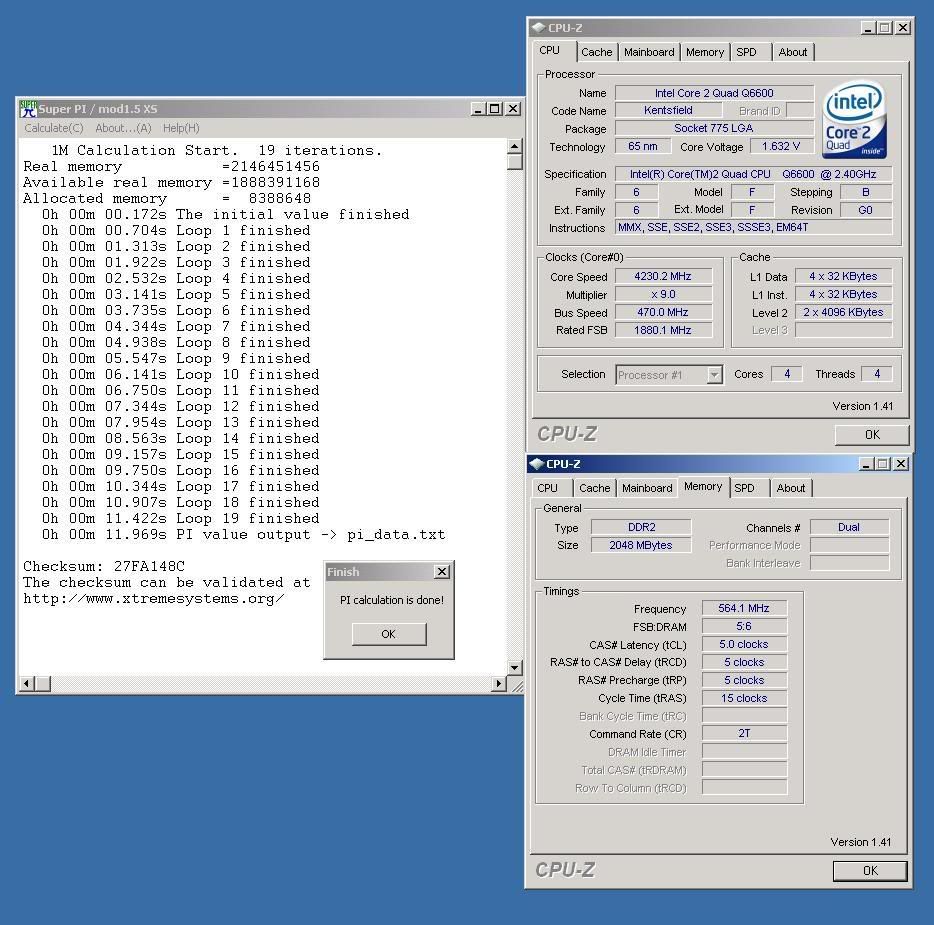The image size is (934, 925).
Task: Open About tab in bottom CPU-Z
Action: click(790, 488)
